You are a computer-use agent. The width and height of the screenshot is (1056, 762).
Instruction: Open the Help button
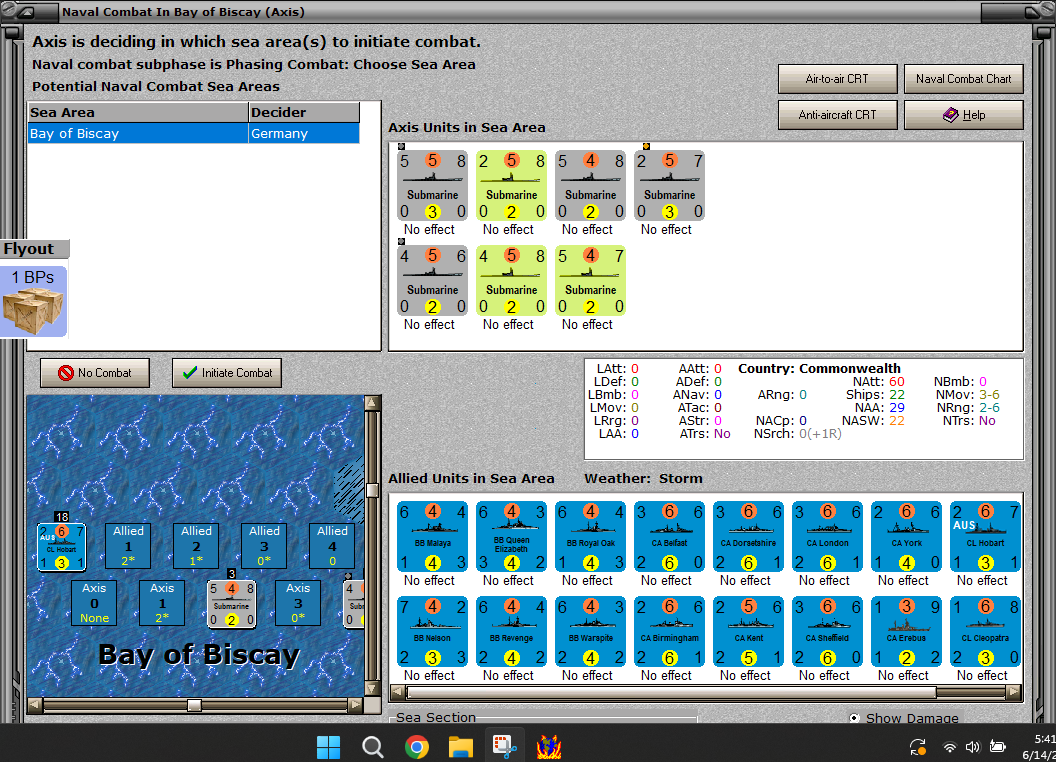click(963, 115)
